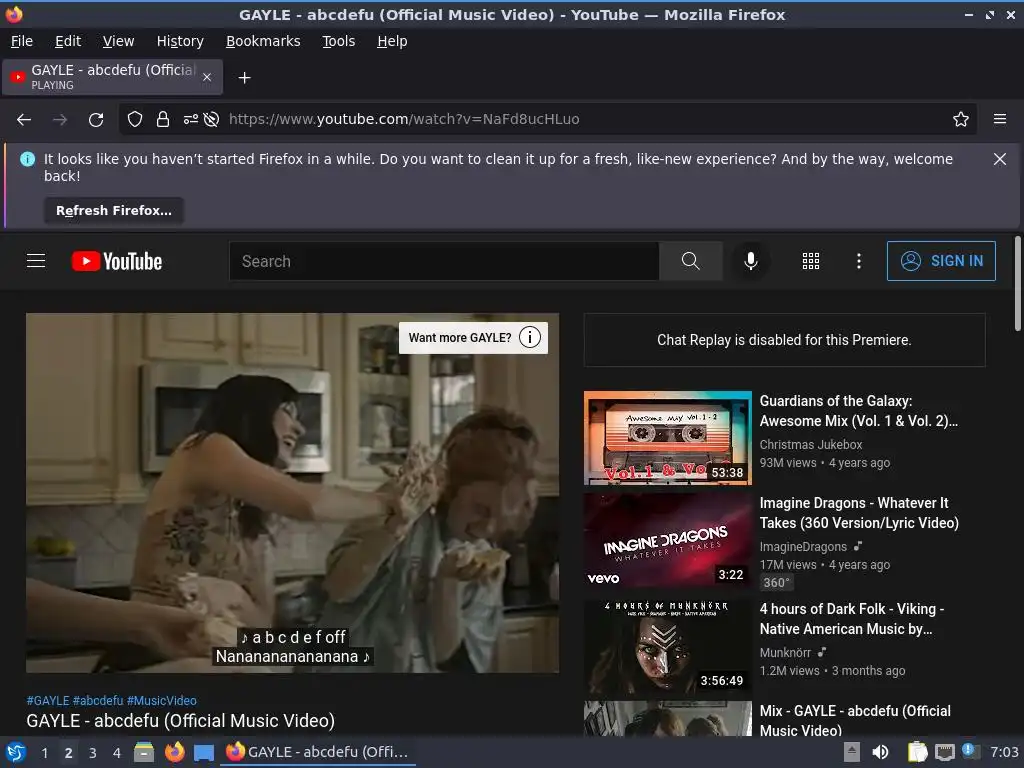Switch to workspace 1
Image resolution: width=1024 pixels, height=768 pixels.
click(x=44, y=752)
